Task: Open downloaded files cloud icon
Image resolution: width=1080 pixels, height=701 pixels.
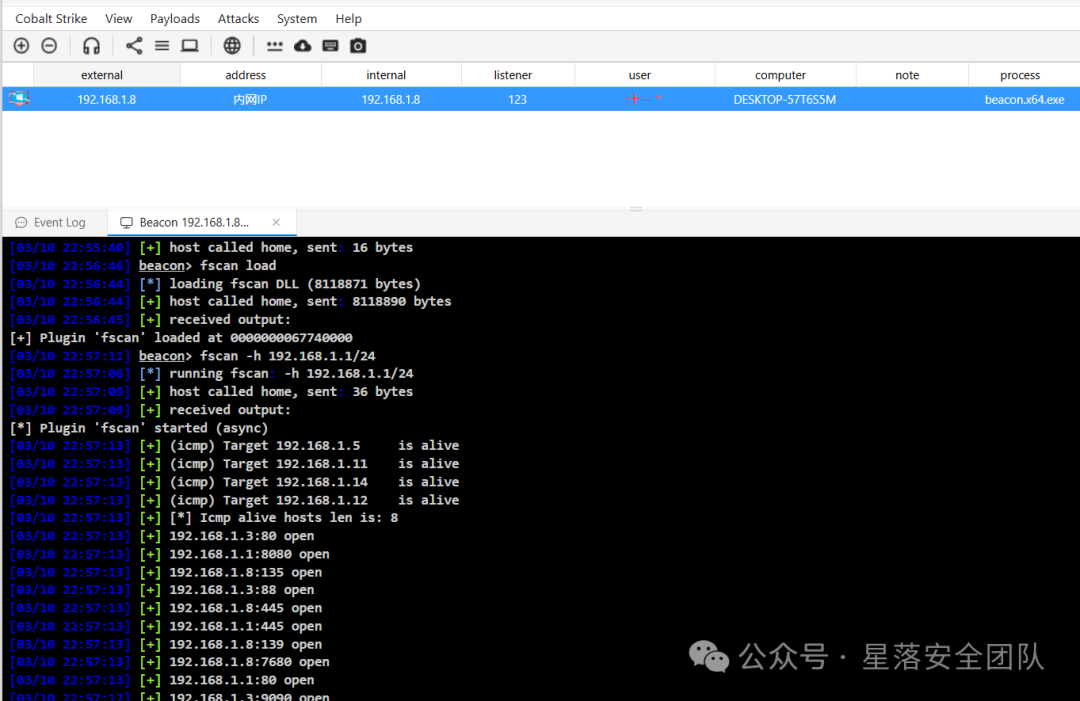Action: pyautogui.click(x=302, y=45)
